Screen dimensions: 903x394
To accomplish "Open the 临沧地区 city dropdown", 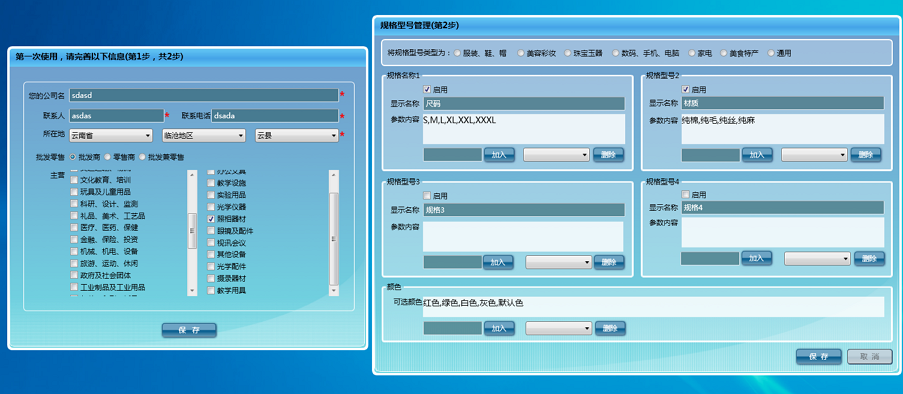I will tap(204, 136).
